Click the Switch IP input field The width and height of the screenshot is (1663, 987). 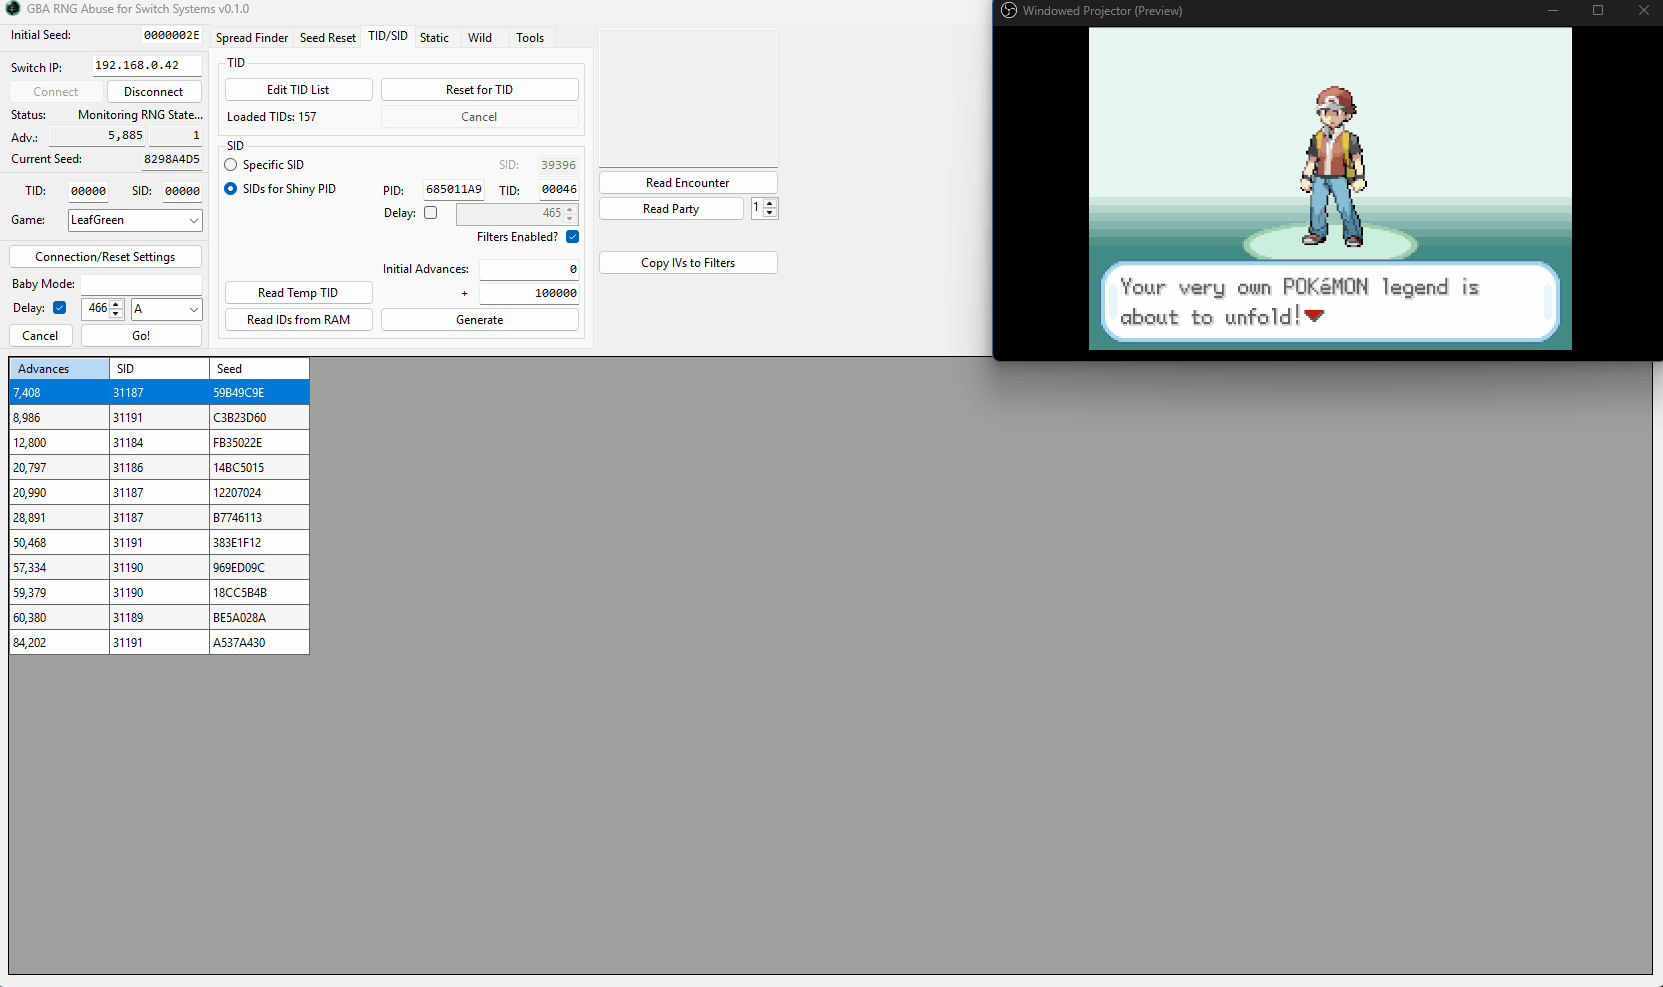(147, 66)
